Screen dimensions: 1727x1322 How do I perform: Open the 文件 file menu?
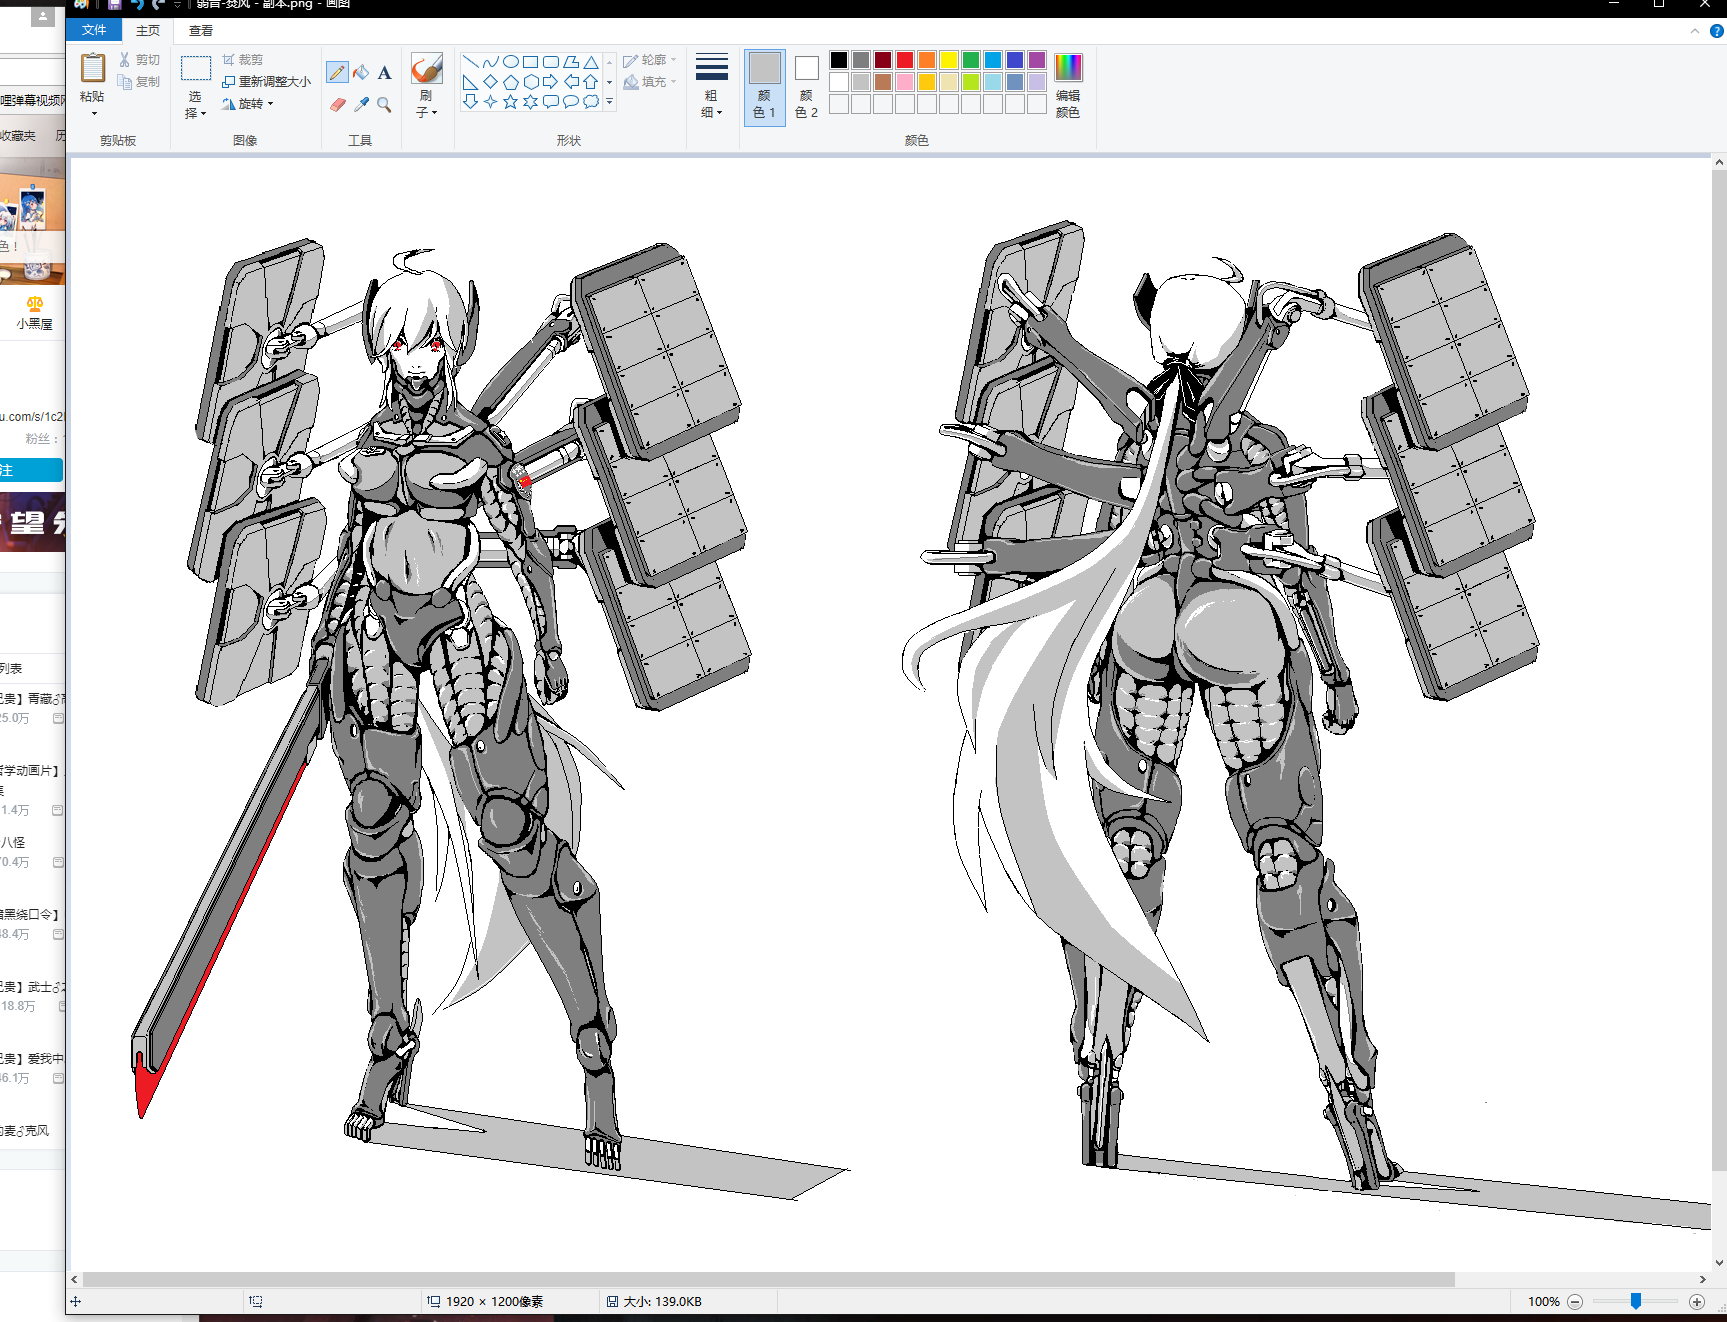point(93,30)
